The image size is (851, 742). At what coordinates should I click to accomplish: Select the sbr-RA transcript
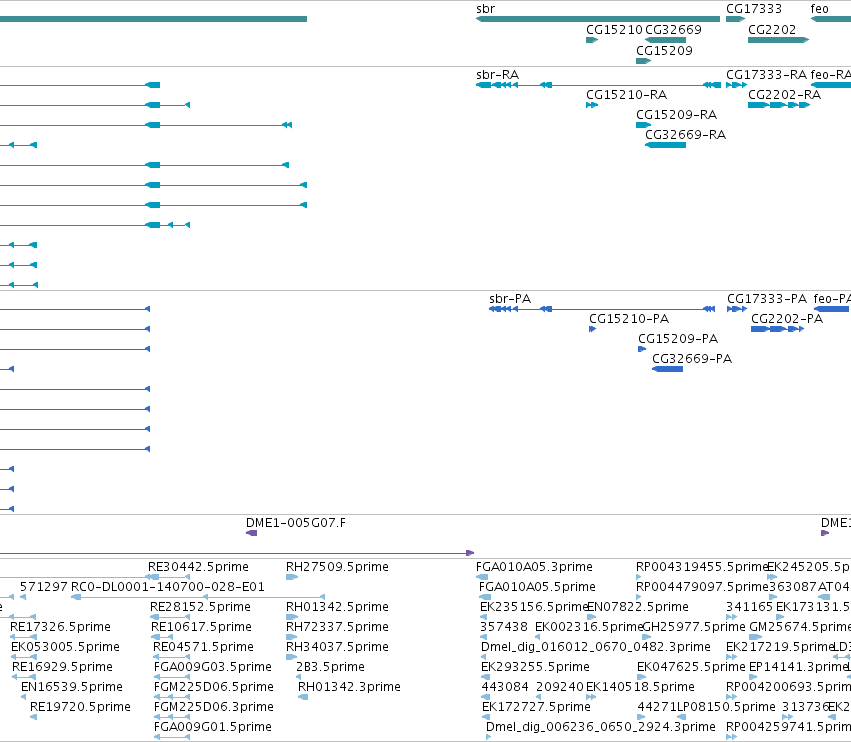coord(599,85)
